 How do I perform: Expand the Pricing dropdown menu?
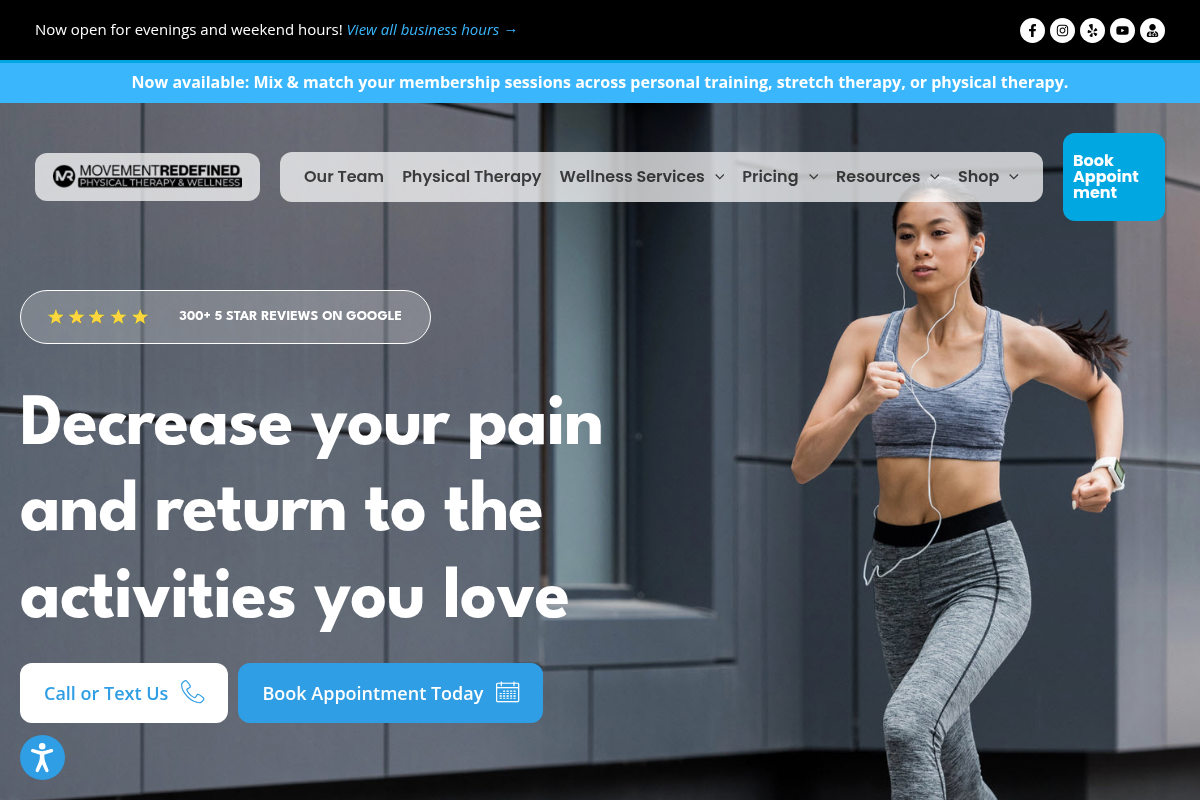(x=780, y=176)
